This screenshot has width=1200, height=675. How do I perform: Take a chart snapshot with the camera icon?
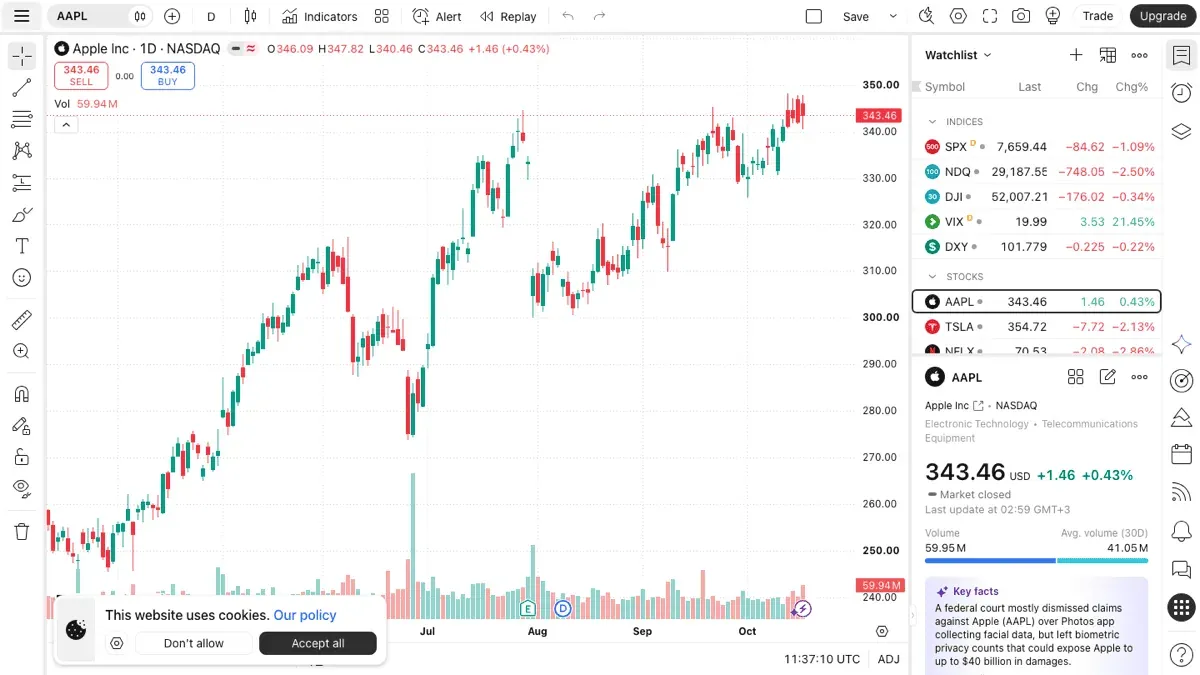pos(1021,16)
